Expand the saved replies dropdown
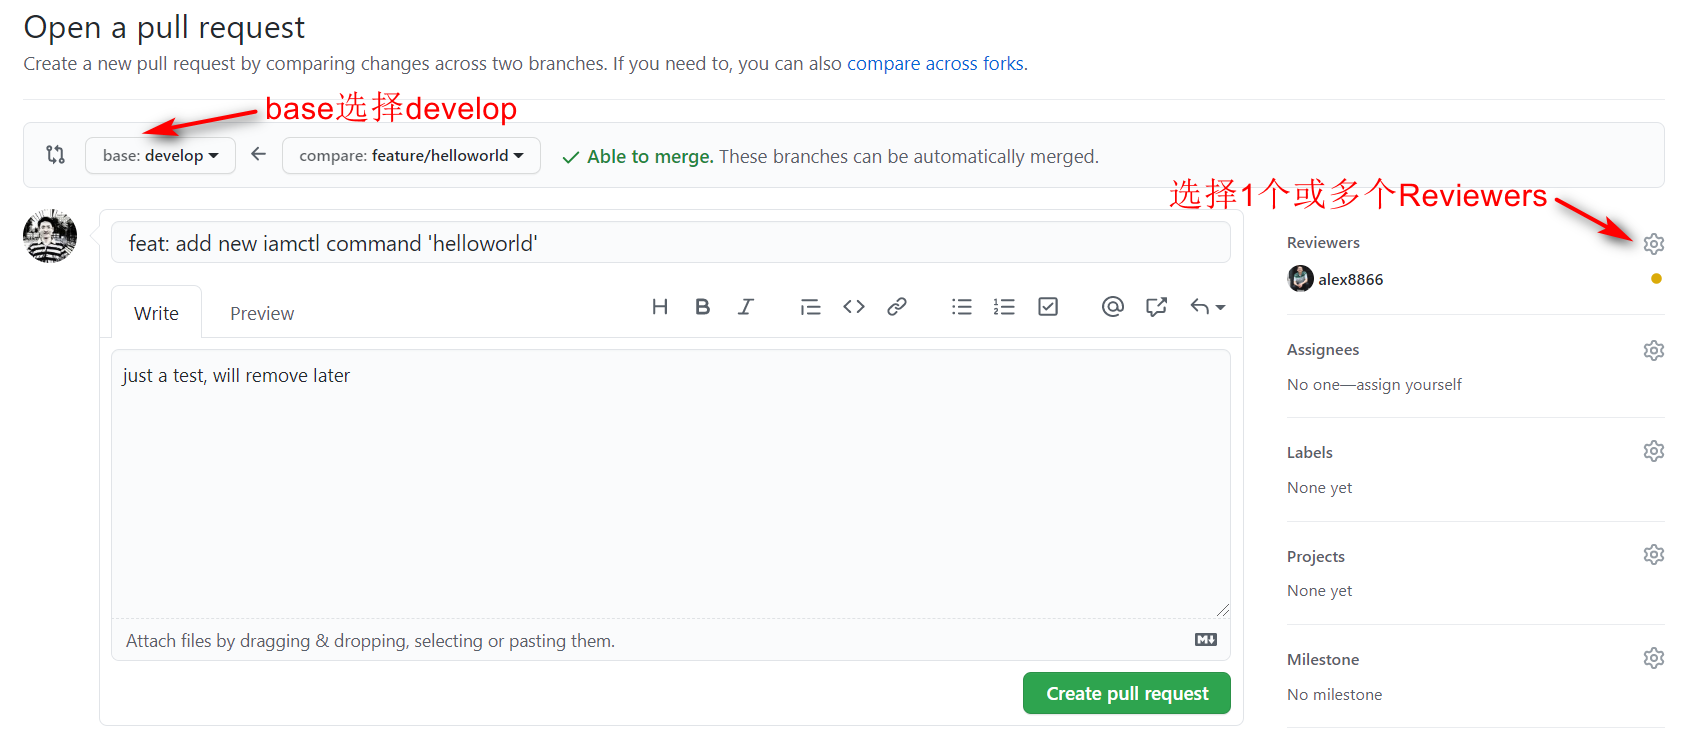 point(1207,307)
